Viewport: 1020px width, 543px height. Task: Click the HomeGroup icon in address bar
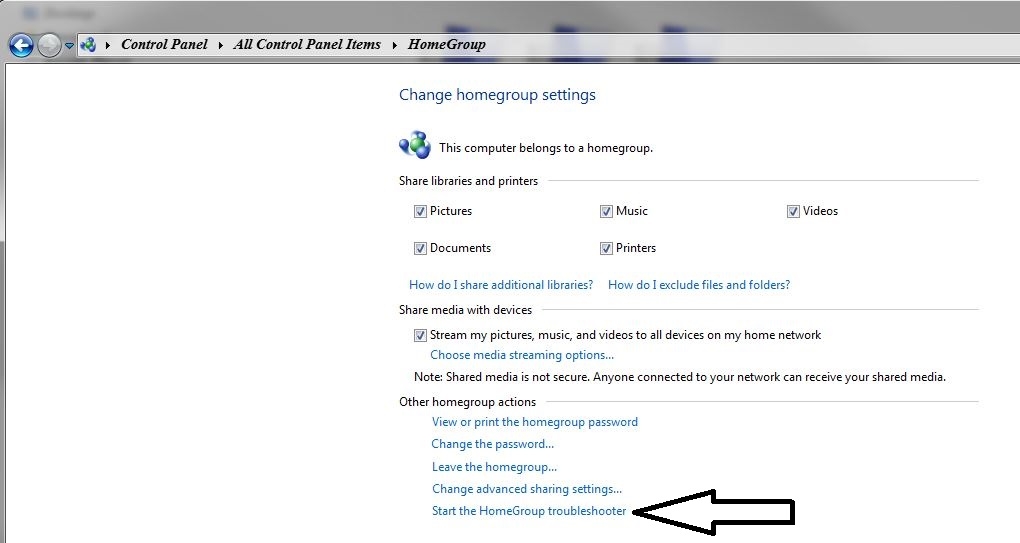pos(88,45)
